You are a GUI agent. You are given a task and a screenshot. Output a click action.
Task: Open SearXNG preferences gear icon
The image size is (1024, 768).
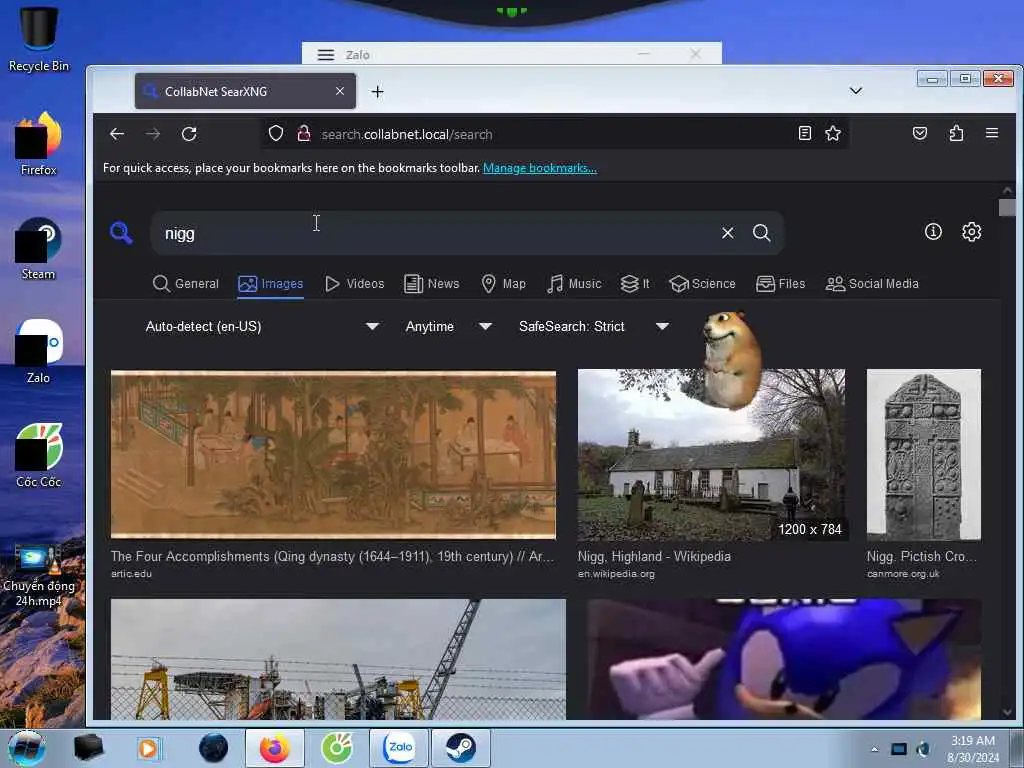click(x=971, y=231)
